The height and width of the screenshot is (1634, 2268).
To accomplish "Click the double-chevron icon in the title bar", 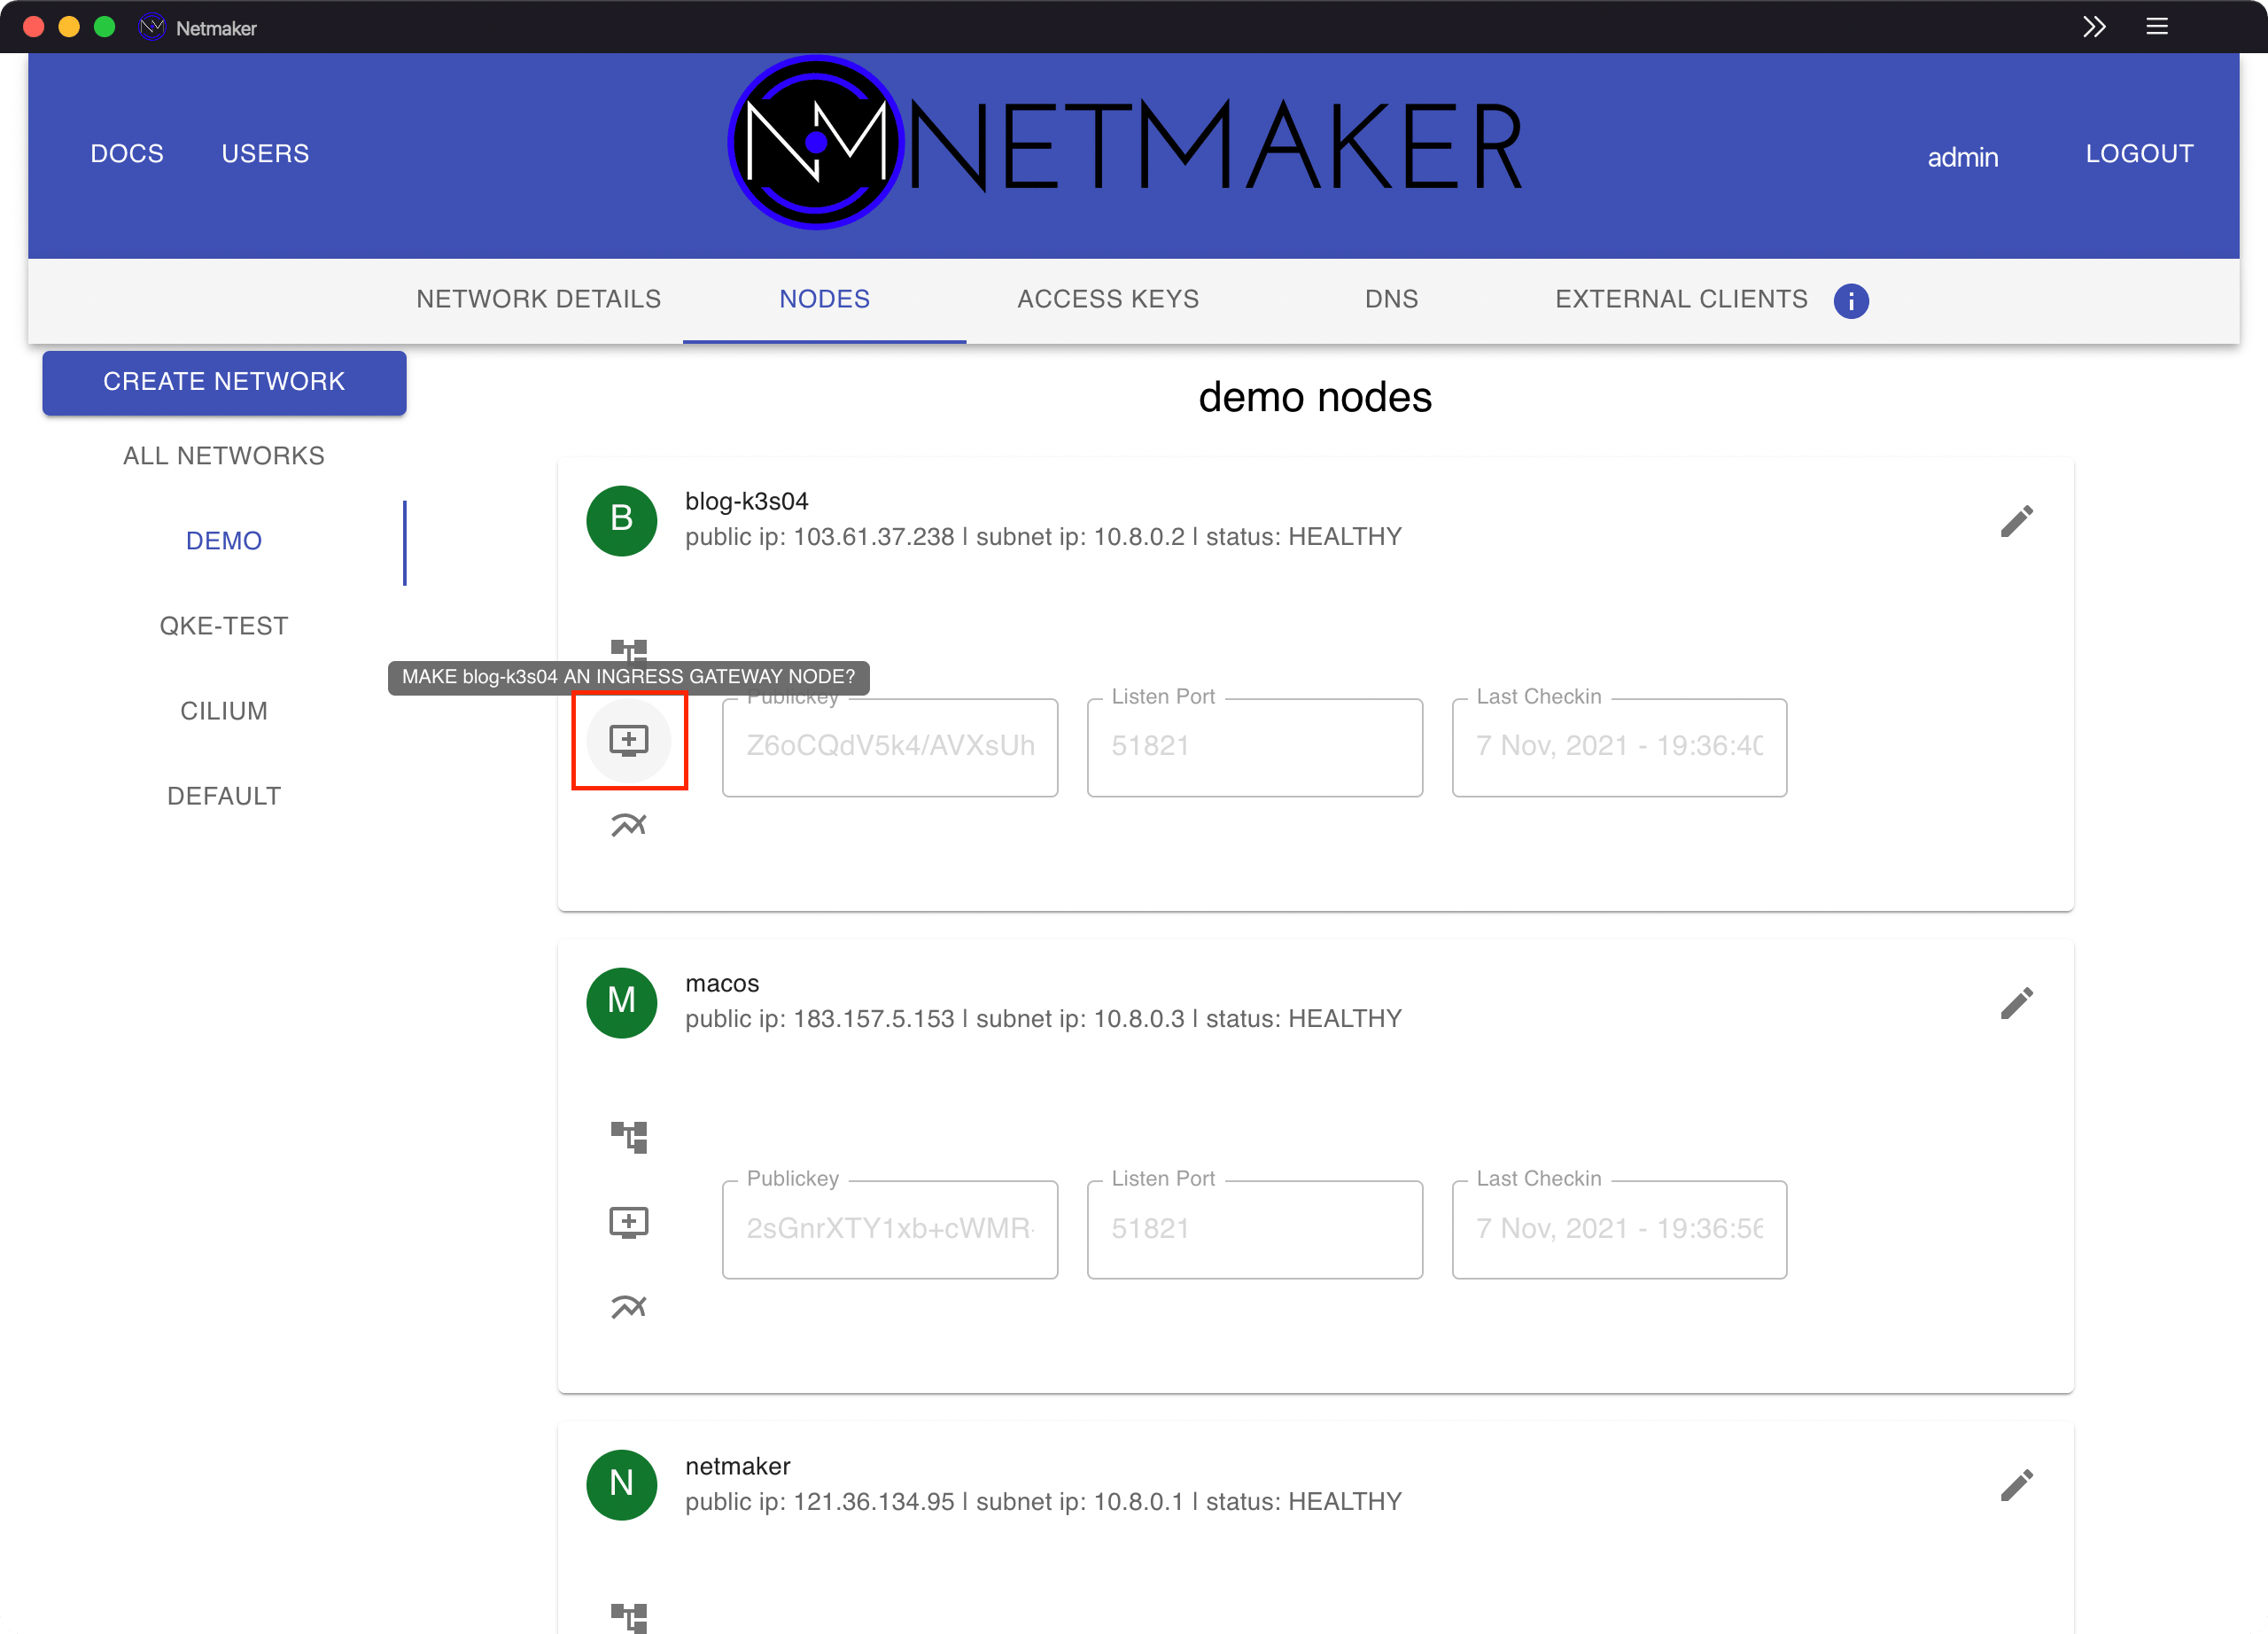I will (2094, 27).
